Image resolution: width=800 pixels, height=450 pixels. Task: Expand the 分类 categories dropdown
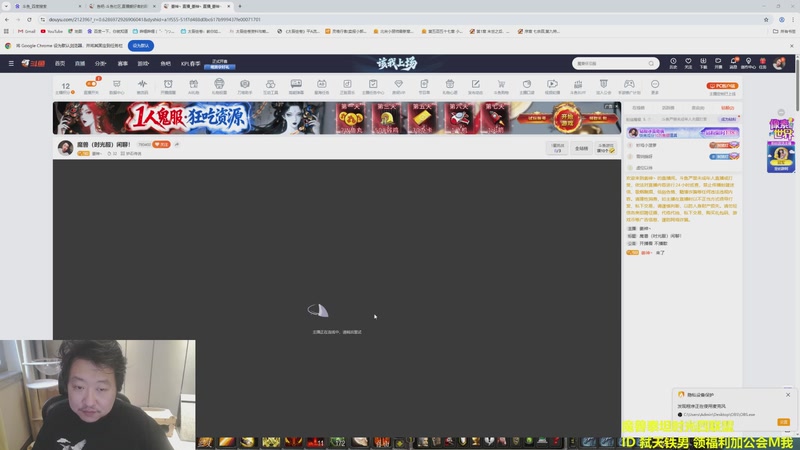(x=101, y=64)
